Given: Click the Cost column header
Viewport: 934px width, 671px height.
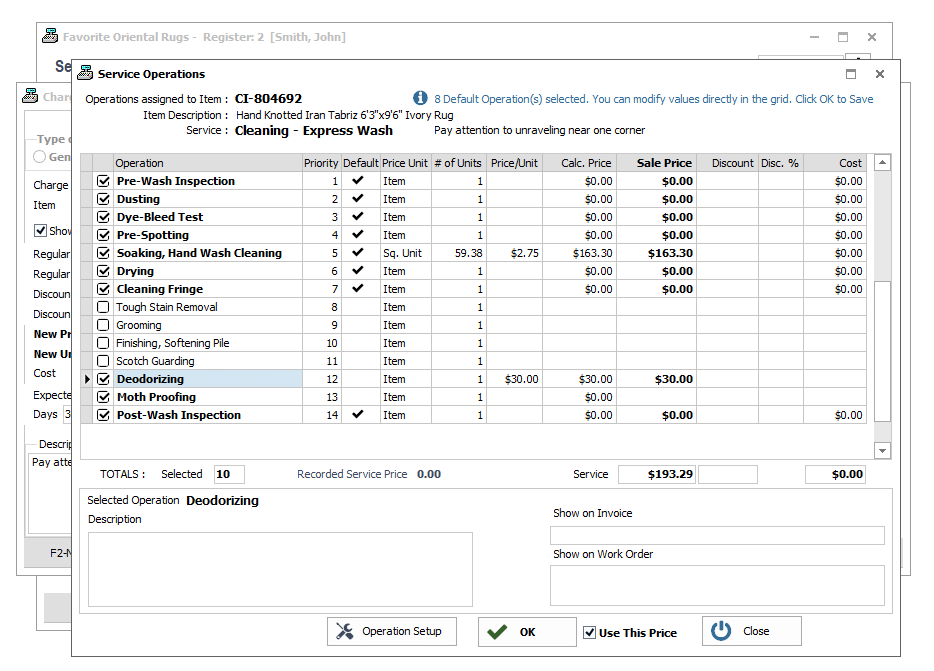Looking at the screenshot, I should [x=835, y=163].
